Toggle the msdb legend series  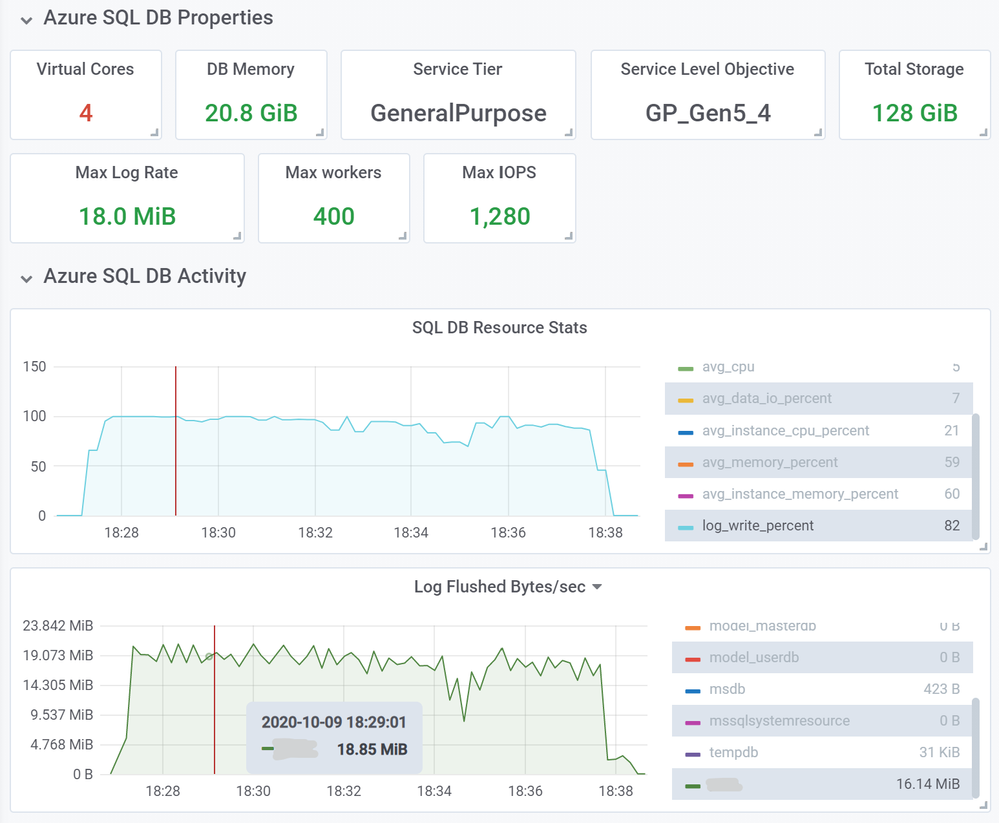click(727, 689)
